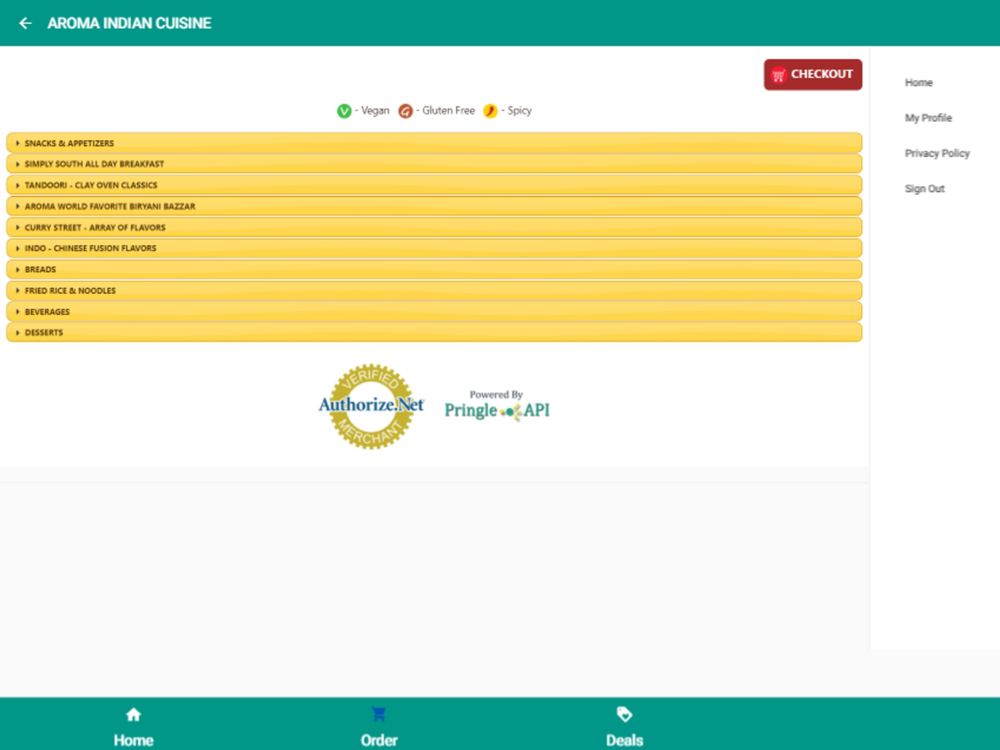Expand the Desserts category

[434, 332]
